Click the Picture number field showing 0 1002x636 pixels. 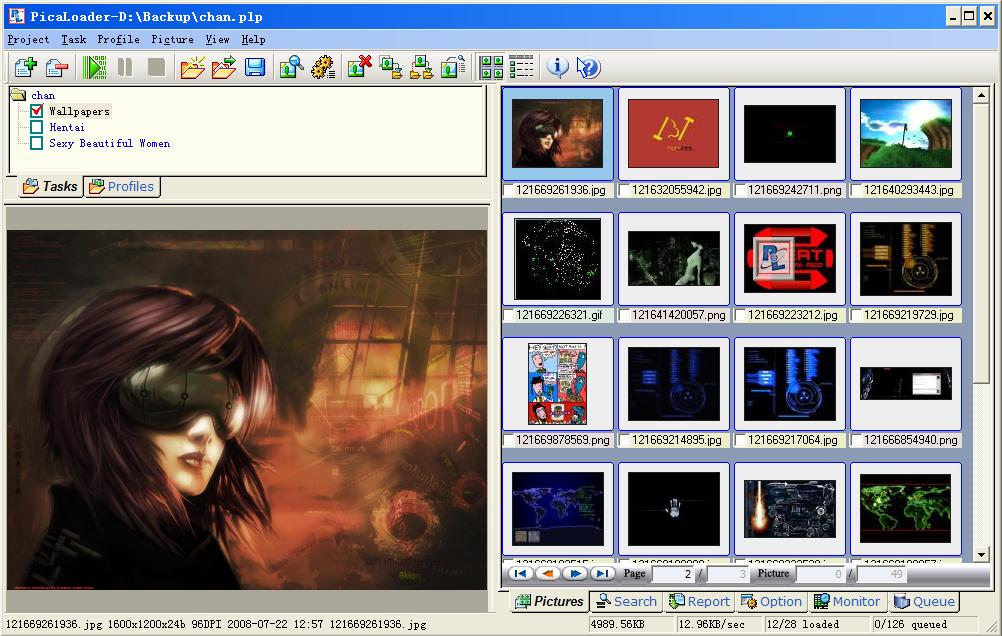[819, 574]
